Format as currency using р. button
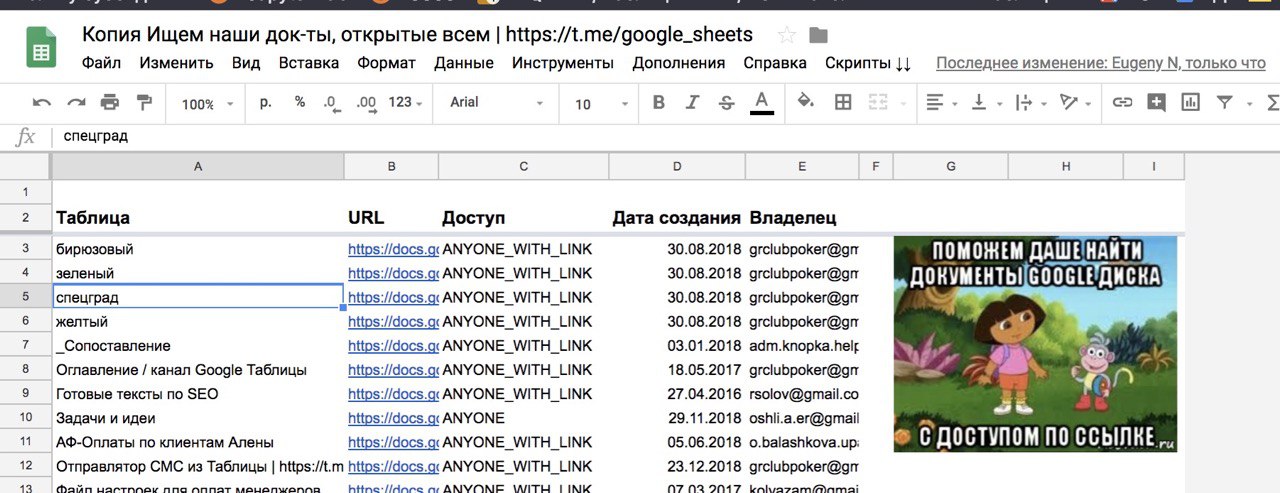 point(266,102)
